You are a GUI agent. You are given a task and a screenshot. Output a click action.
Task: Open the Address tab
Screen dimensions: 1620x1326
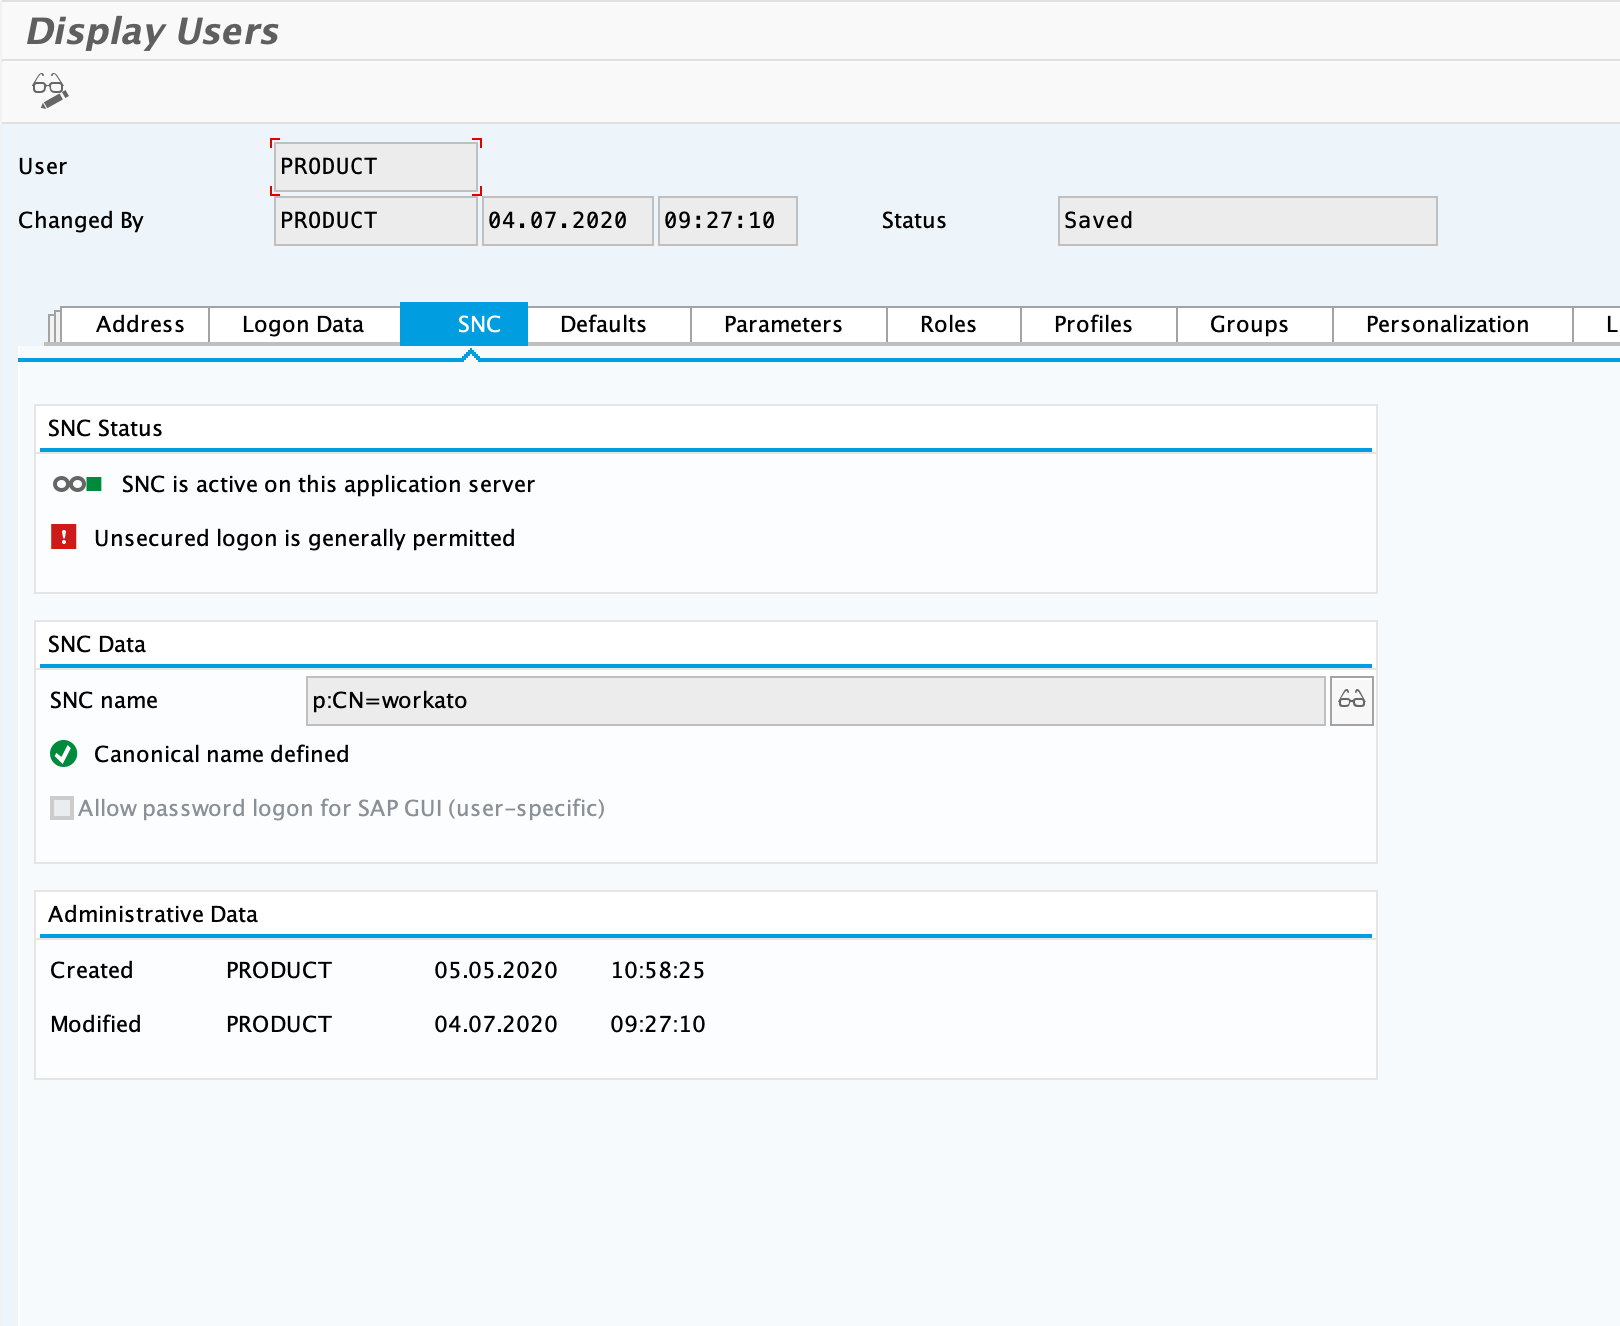(140, 325)
